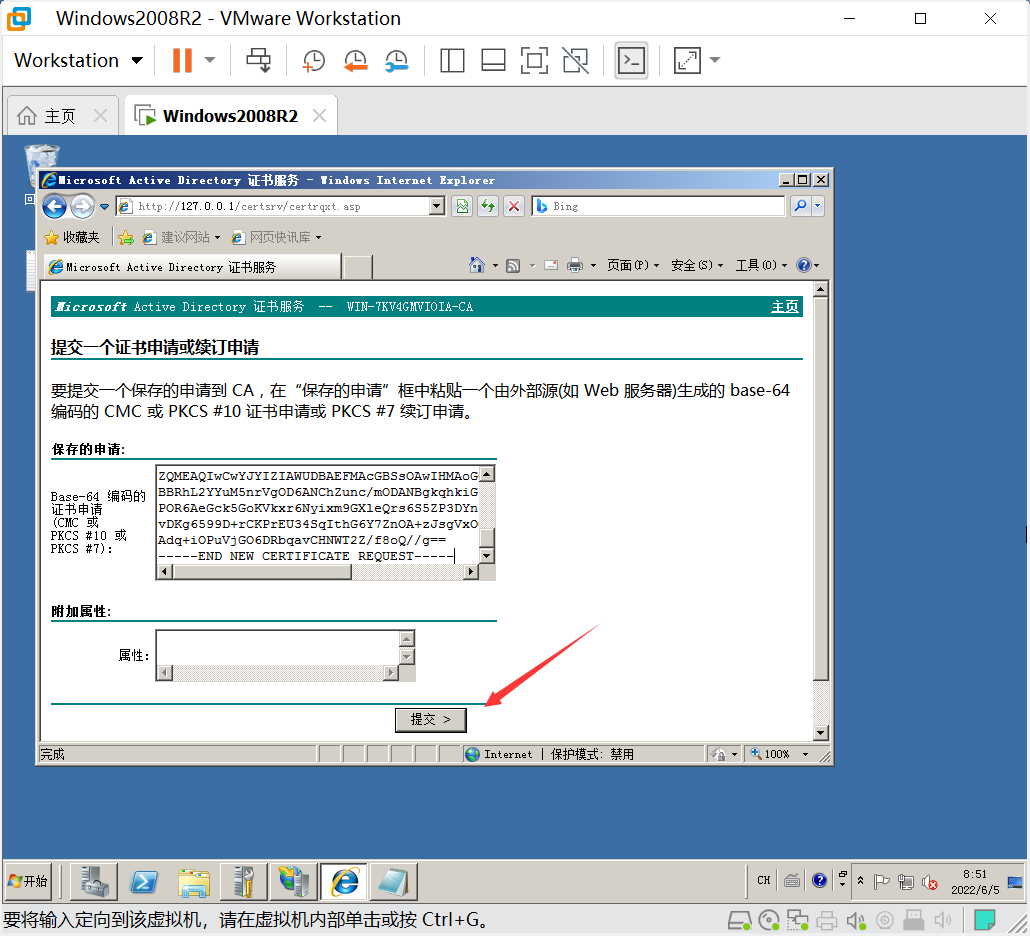Click request textarea horizontal scroll right arrow

pos(470,571)
